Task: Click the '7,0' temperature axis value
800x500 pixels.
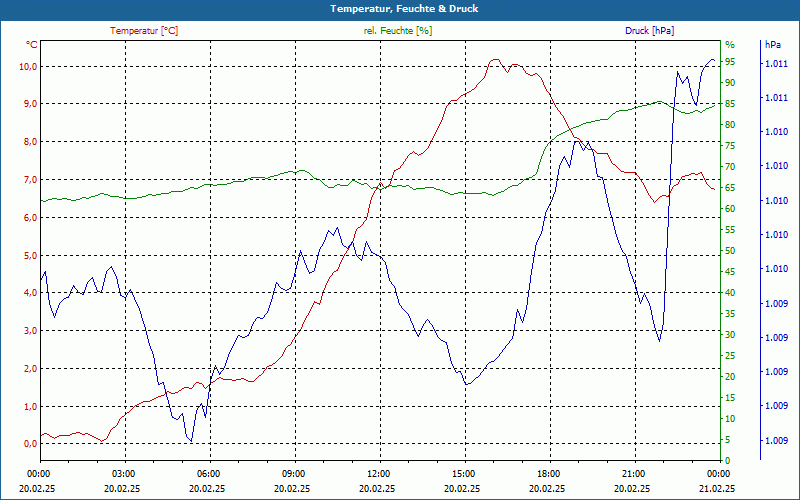Action: point(30,180)
